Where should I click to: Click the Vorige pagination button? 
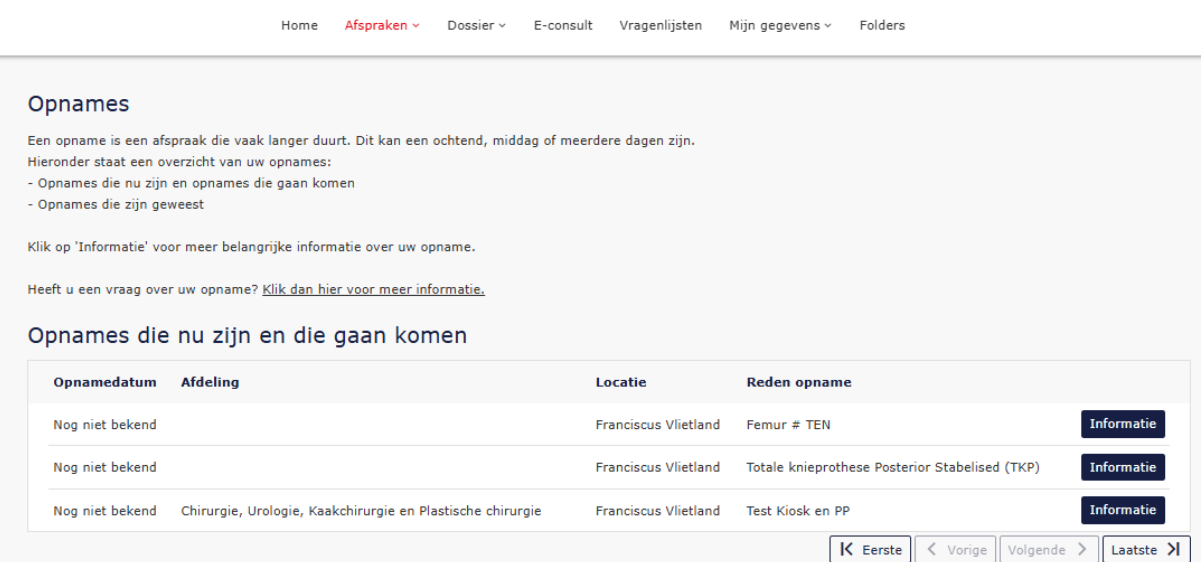tap(955, 550)
